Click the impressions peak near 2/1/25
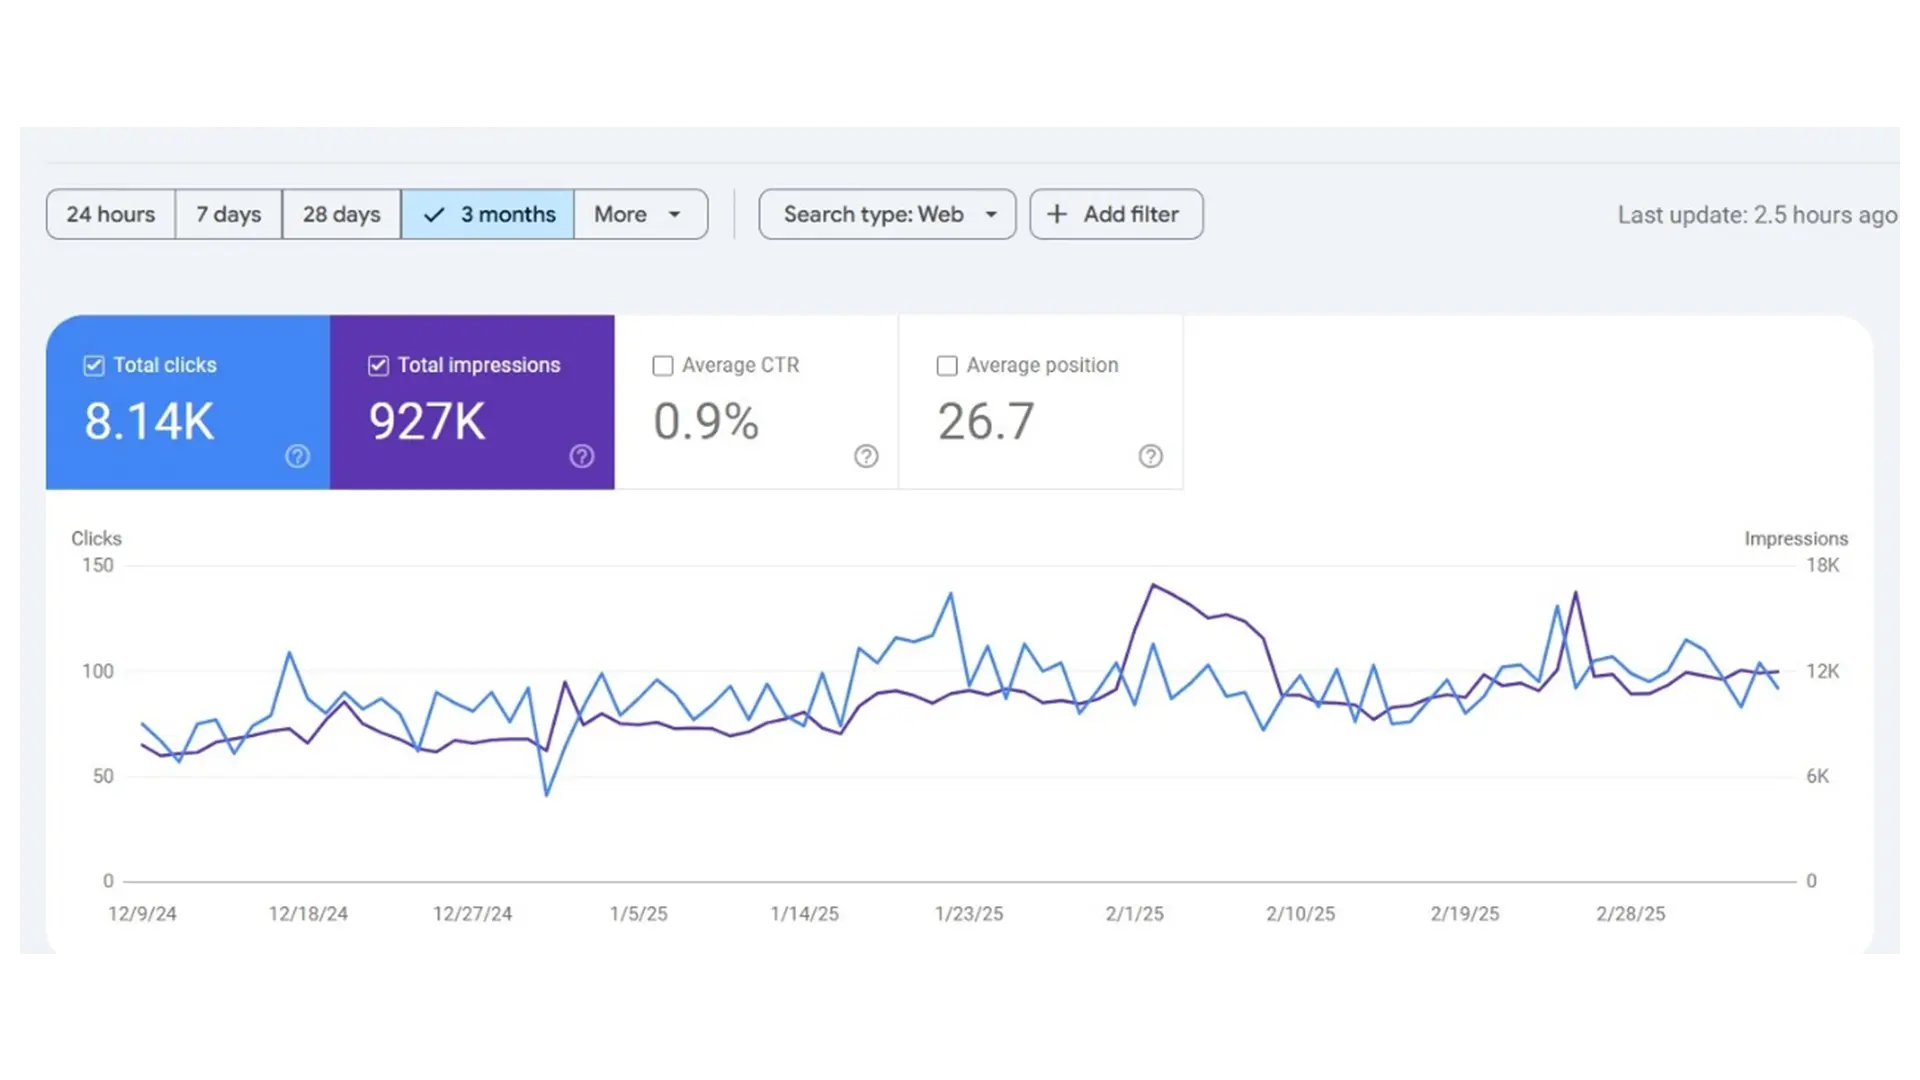1920x1080 pixels. [x=1153, y=585]
